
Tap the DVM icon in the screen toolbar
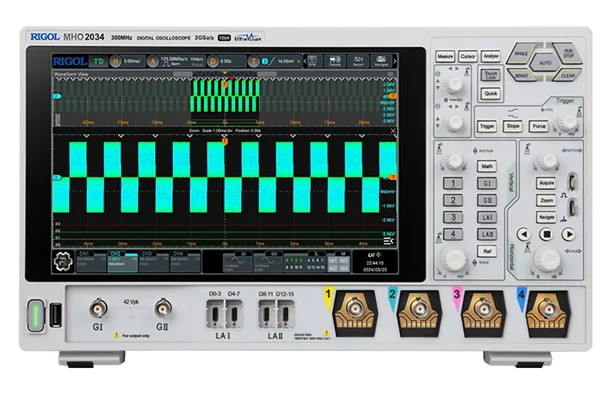[313, 61]
